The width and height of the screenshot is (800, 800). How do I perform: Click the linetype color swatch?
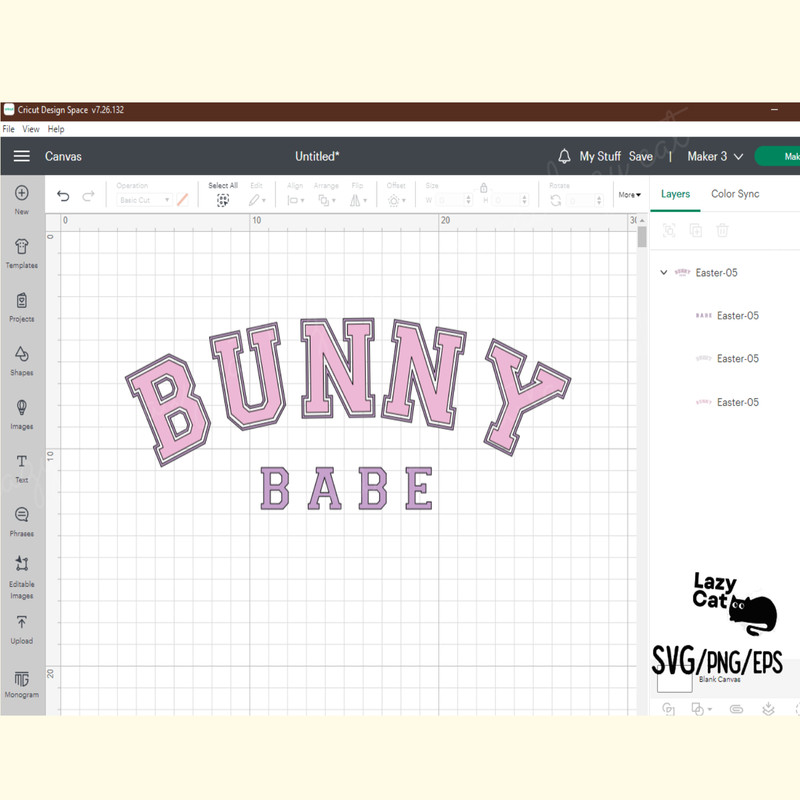click(181, 200)
